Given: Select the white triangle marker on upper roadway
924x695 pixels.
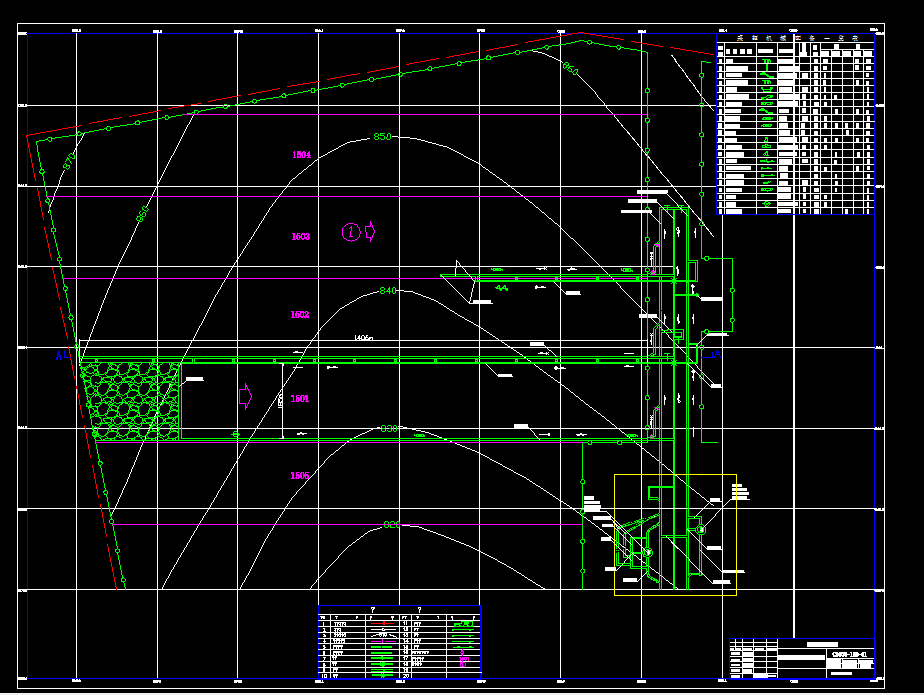Looking at the screenshot, I should pyautogui.click(x=464, y=272).
